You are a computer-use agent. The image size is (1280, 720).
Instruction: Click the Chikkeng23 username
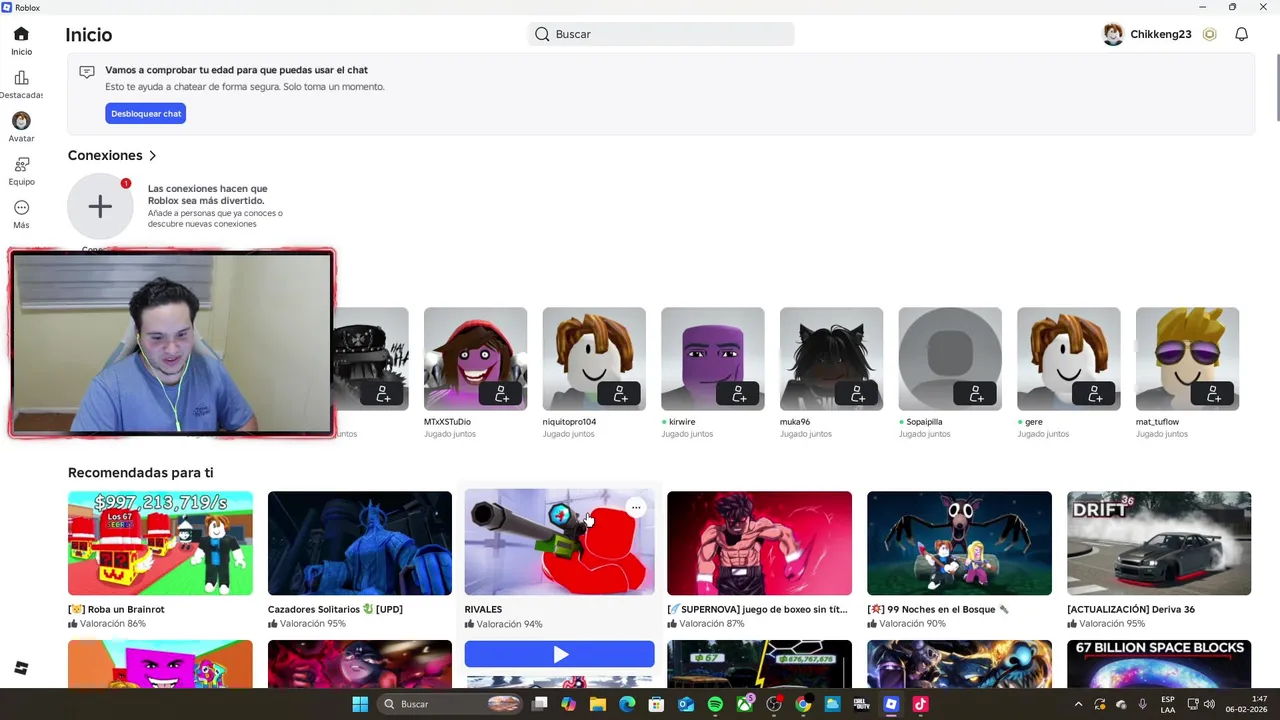click(x=1161, y=34)
